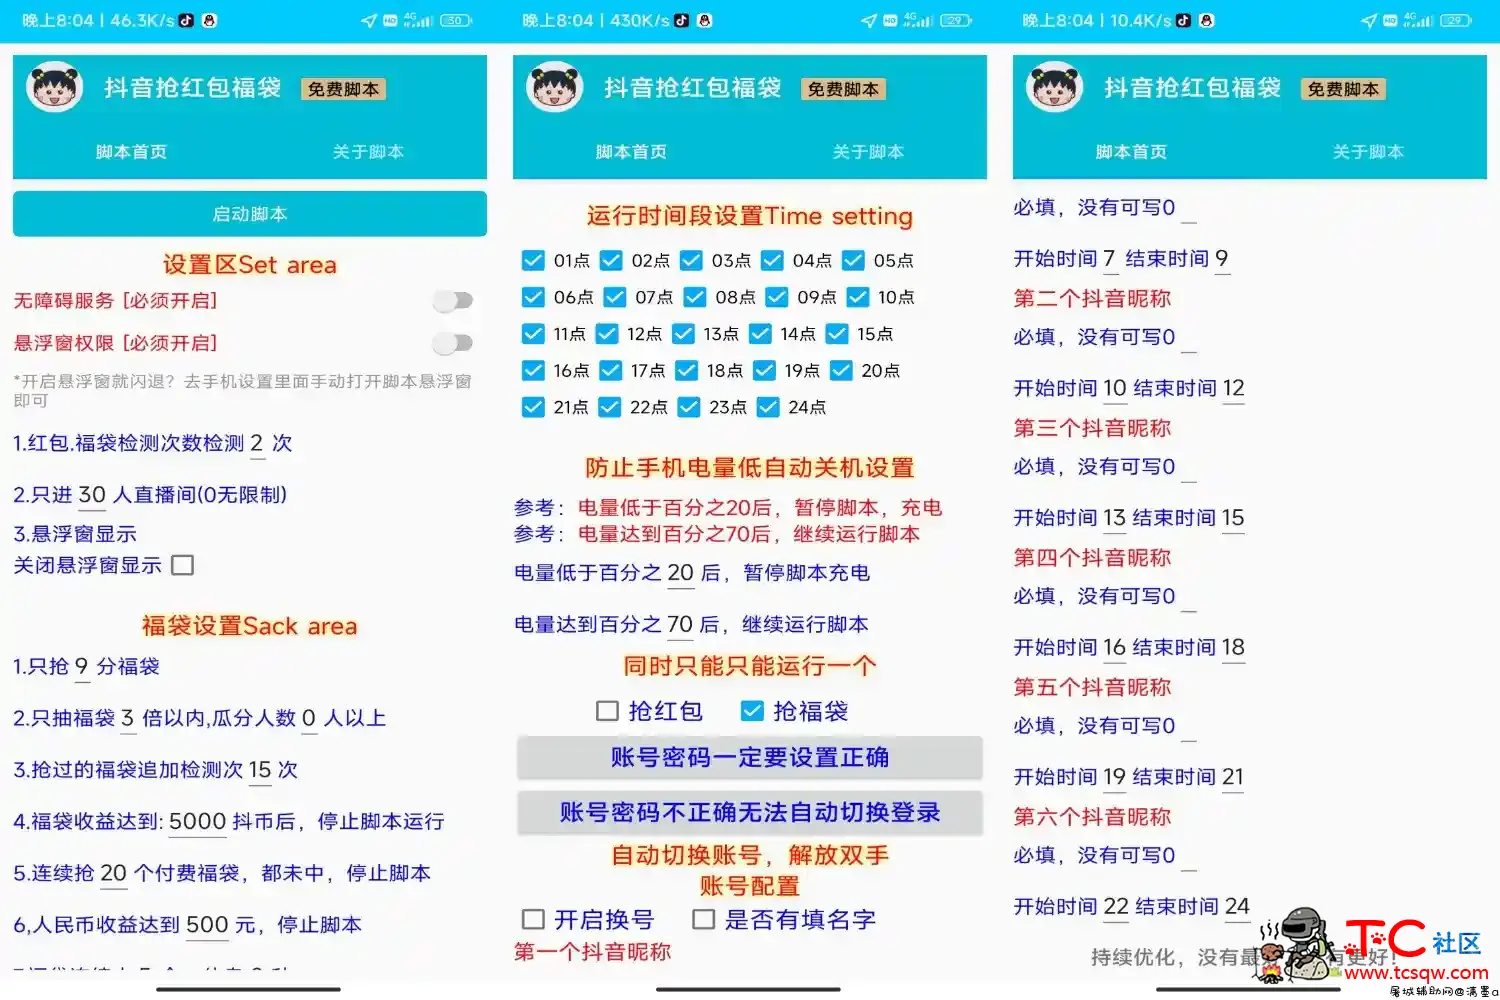Enable the 悬浮窗权限 switch
Screen dimensions: 1500x1000
point(452,343)
